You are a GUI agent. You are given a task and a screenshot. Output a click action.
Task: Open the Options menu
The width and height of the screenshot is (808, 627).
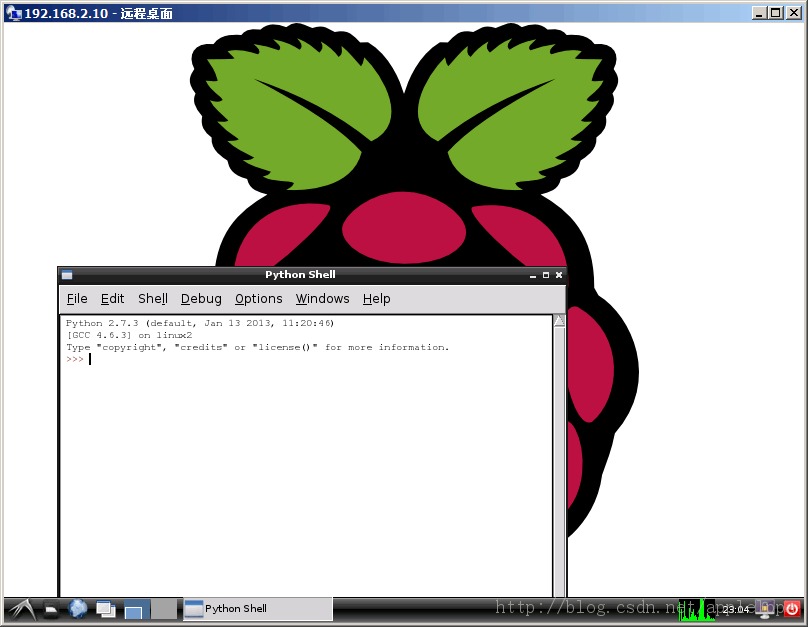pyautogui.click(x=259, y=299)
